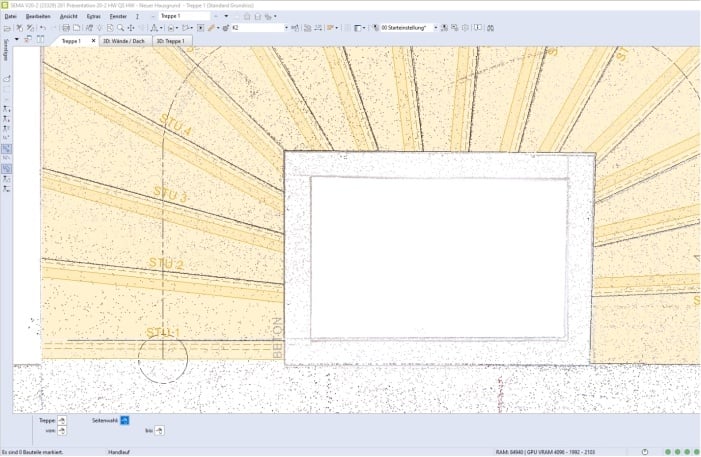Open the question mark help menu

(x=137, y=16)
